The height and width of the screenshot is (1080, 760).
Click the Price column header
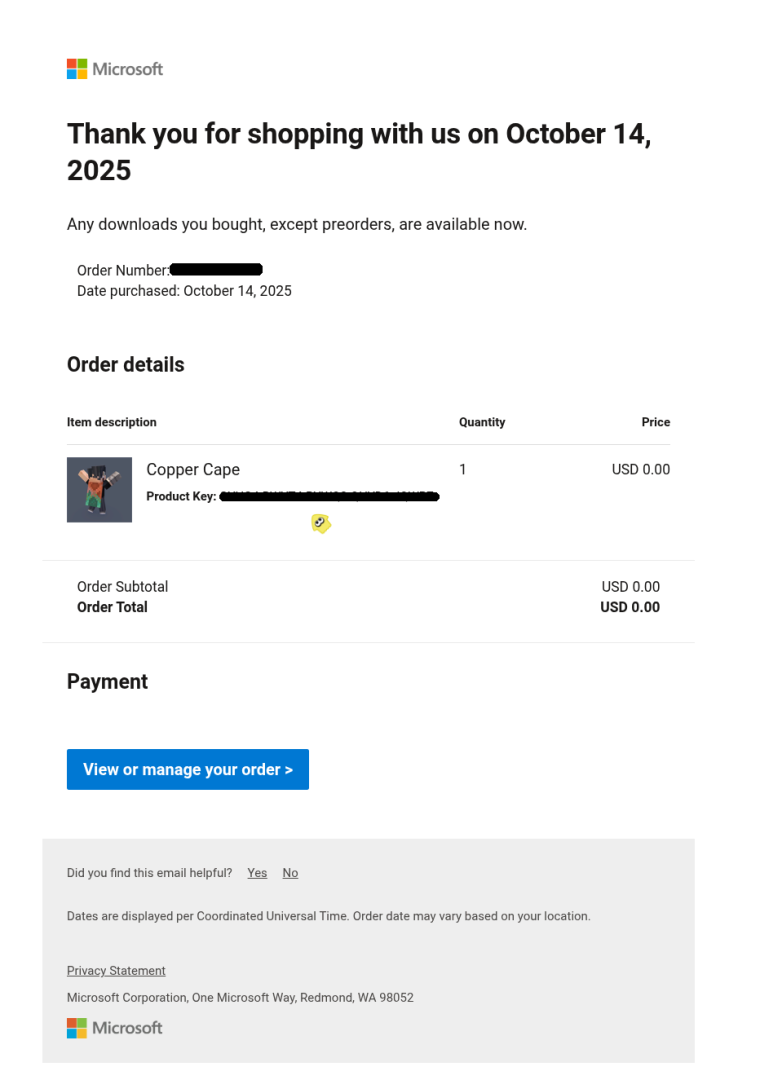[x=655, y=422]
